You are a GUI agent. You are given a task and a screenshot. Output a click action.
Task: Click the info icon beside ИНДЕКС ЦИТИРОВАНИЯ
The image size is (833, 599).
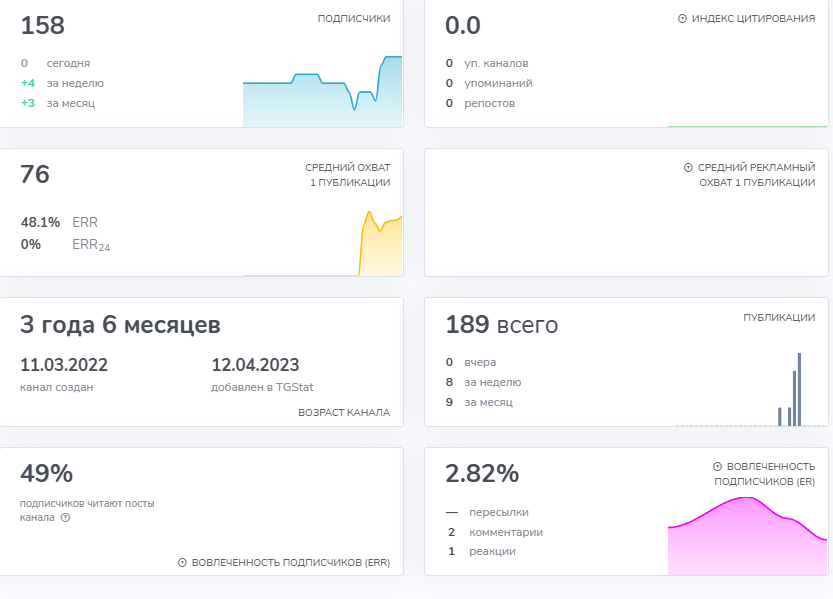coord(682,18)
